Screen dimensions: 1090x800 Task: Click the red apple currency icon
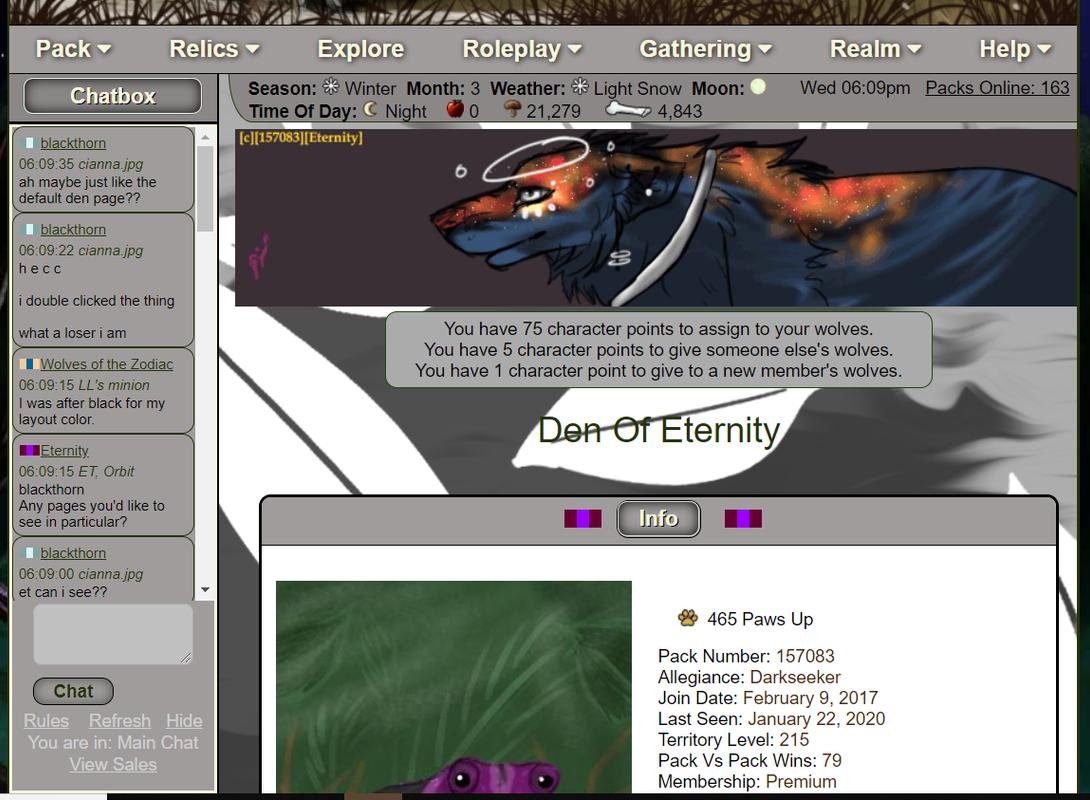(455, 109)
